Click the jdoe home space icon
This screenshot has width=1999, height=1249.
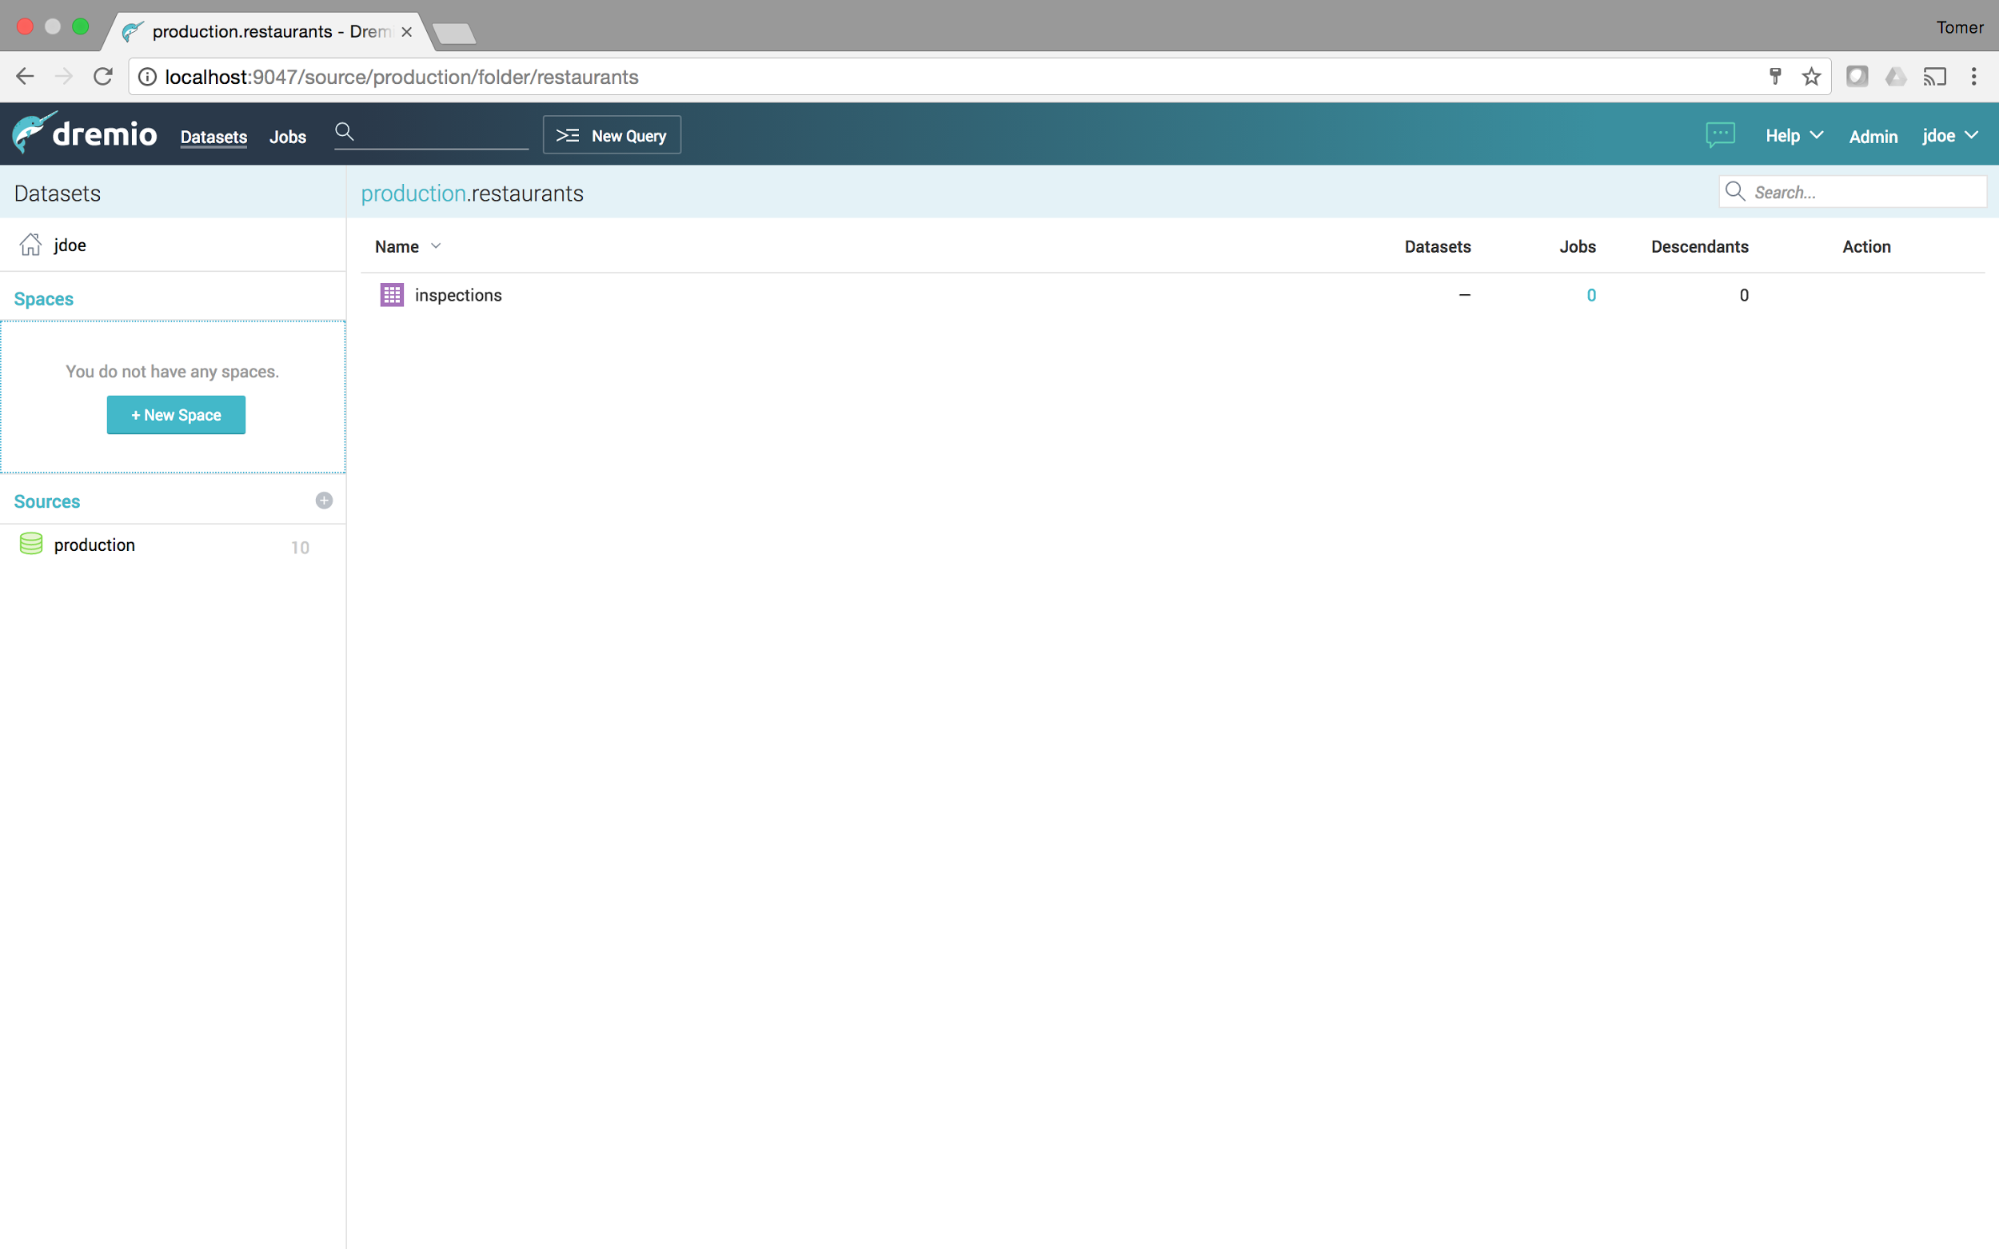31,245
